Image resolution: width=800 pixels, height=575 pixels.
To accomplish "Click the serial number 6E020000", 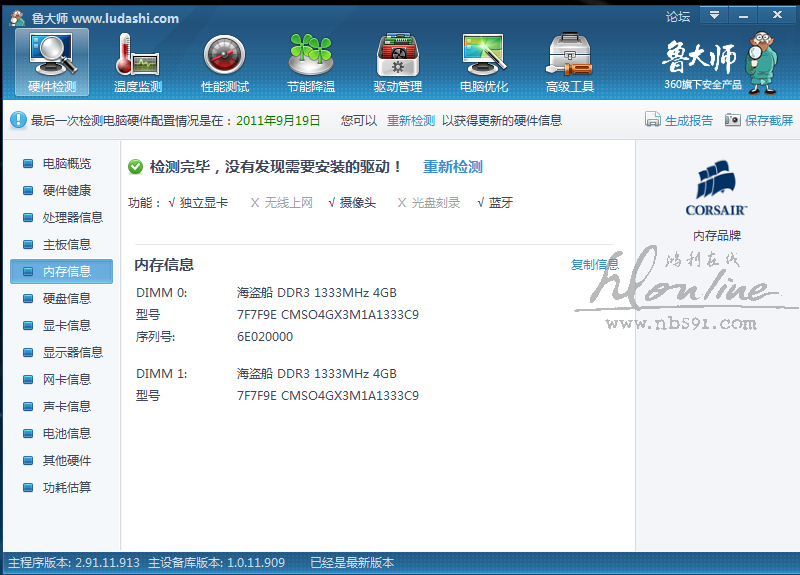I will 265,337.
